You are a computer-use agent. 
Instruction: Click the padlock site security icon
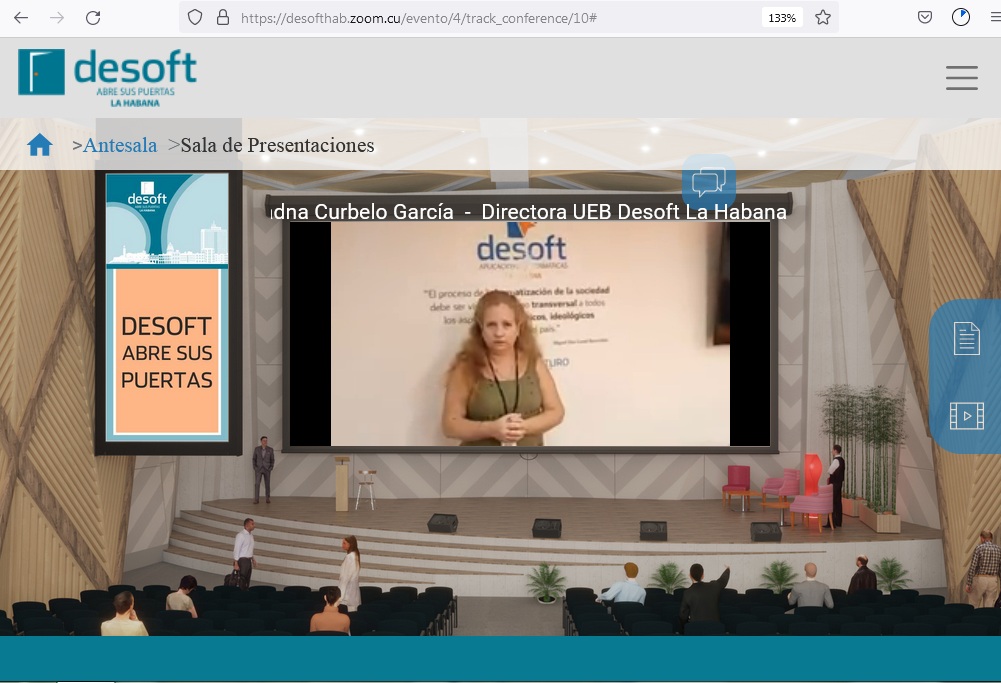pyautogui.click(x=223, y=18)
